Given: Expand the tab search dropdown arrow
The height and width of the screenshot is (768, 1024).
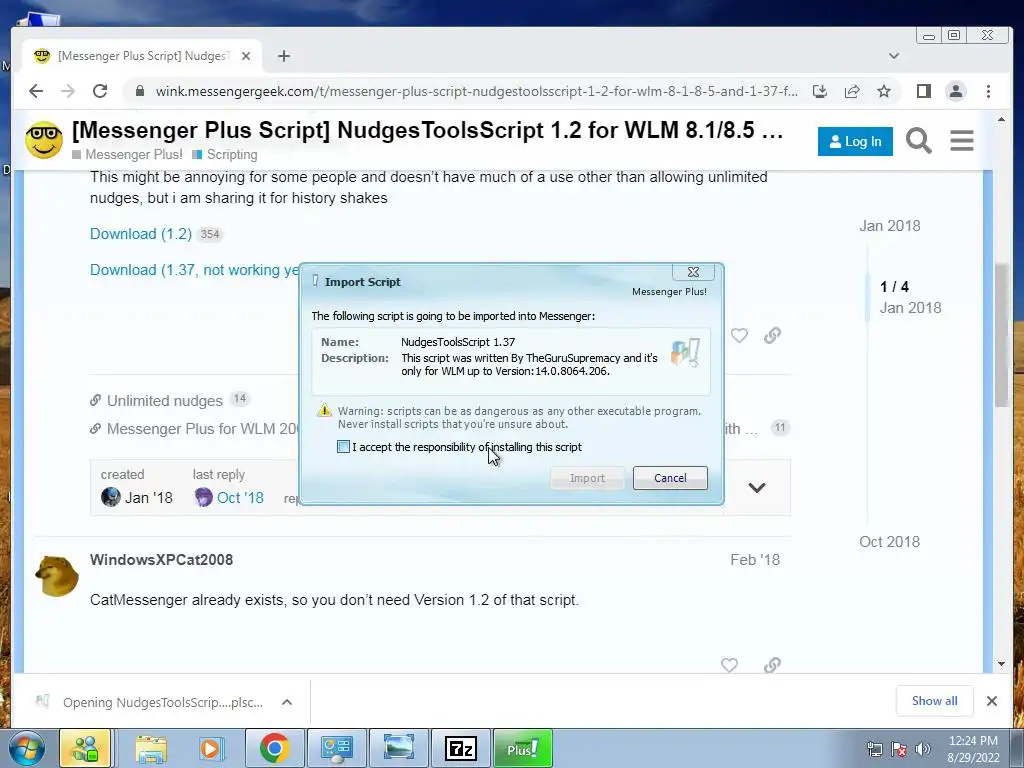Looking at the screenshot, I should point(894,56).
